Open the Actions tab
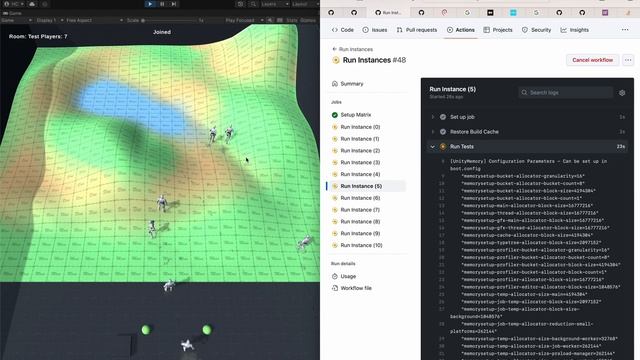The height and width of the screenshot is (360, 640). pos(460,30)
